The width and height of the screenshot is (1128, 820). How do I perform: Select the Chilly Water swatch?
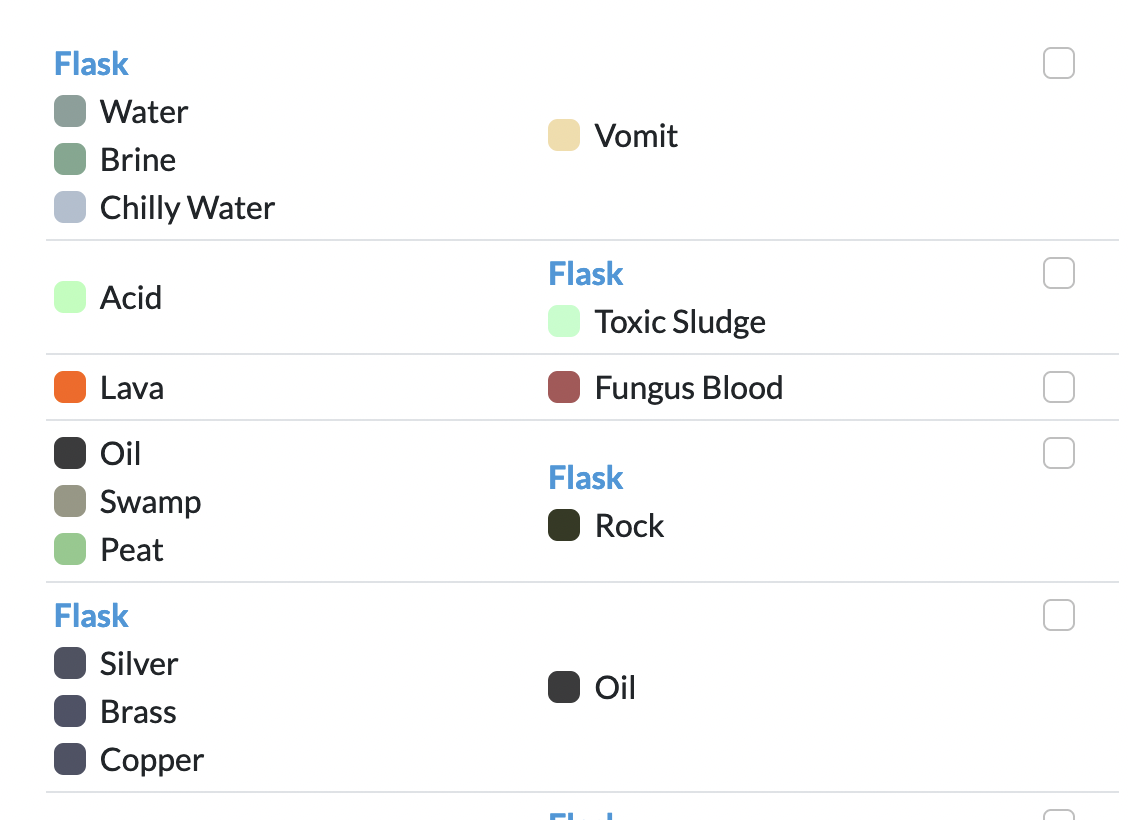70,207
